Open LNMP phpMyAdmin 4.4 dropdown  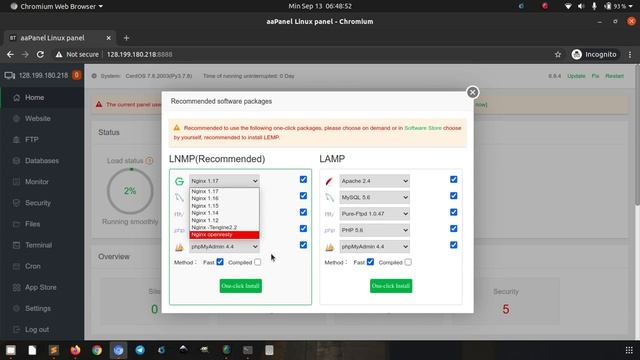[x=224, y=247]
